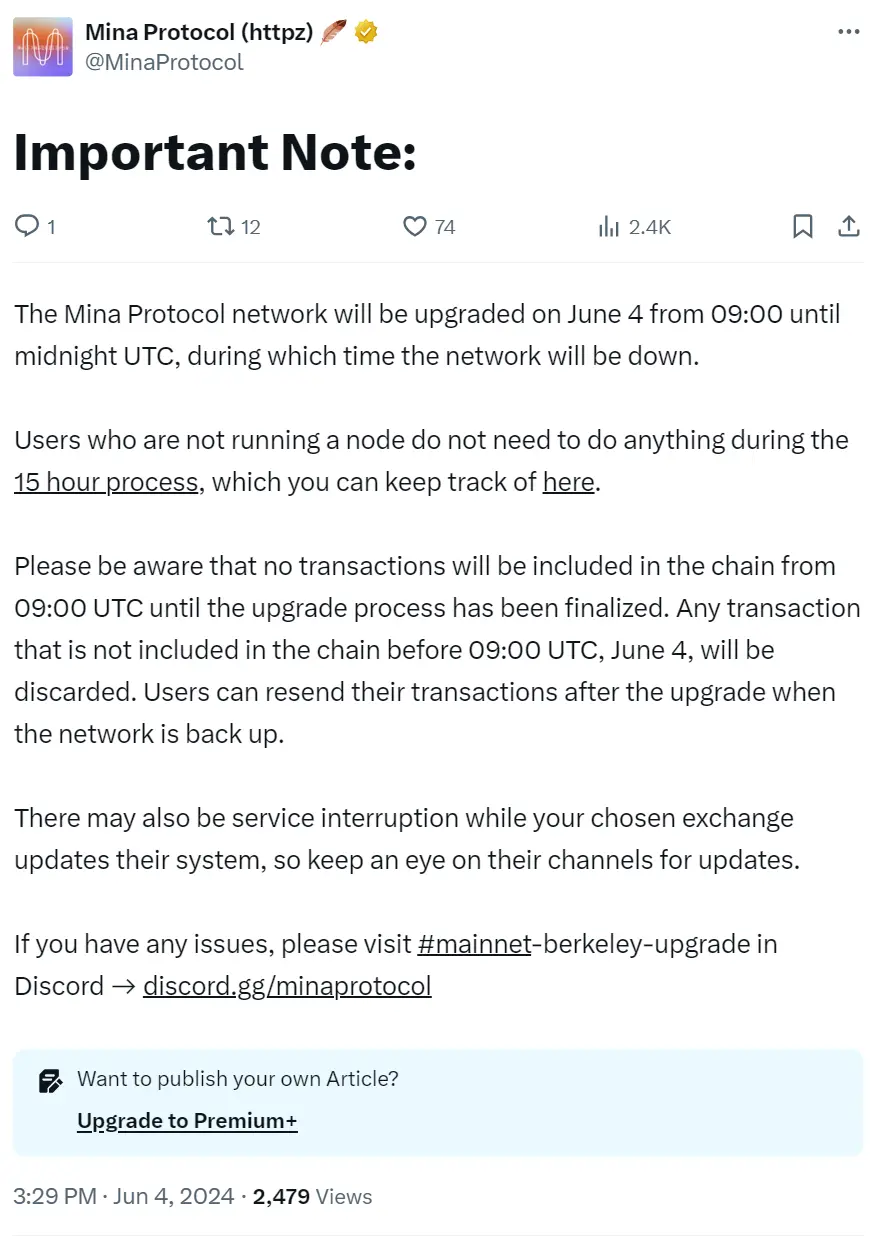Click Upgrade to Premium+ link
Screen dimensions: 872x1253
(187, 1121)
